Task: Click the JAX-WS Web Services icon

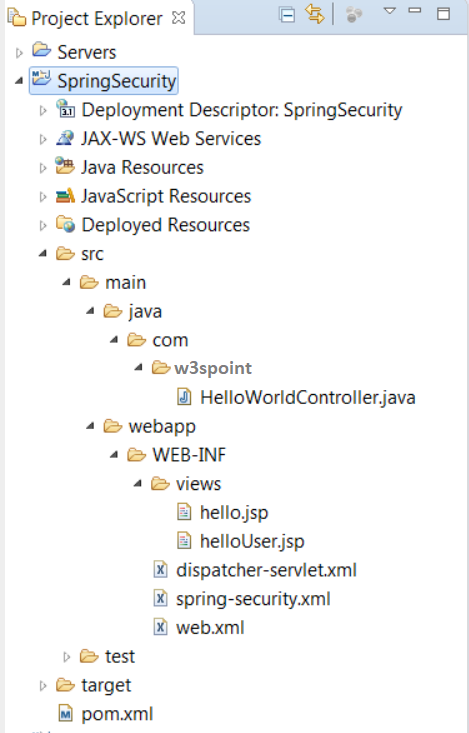Action: (65, 138)
